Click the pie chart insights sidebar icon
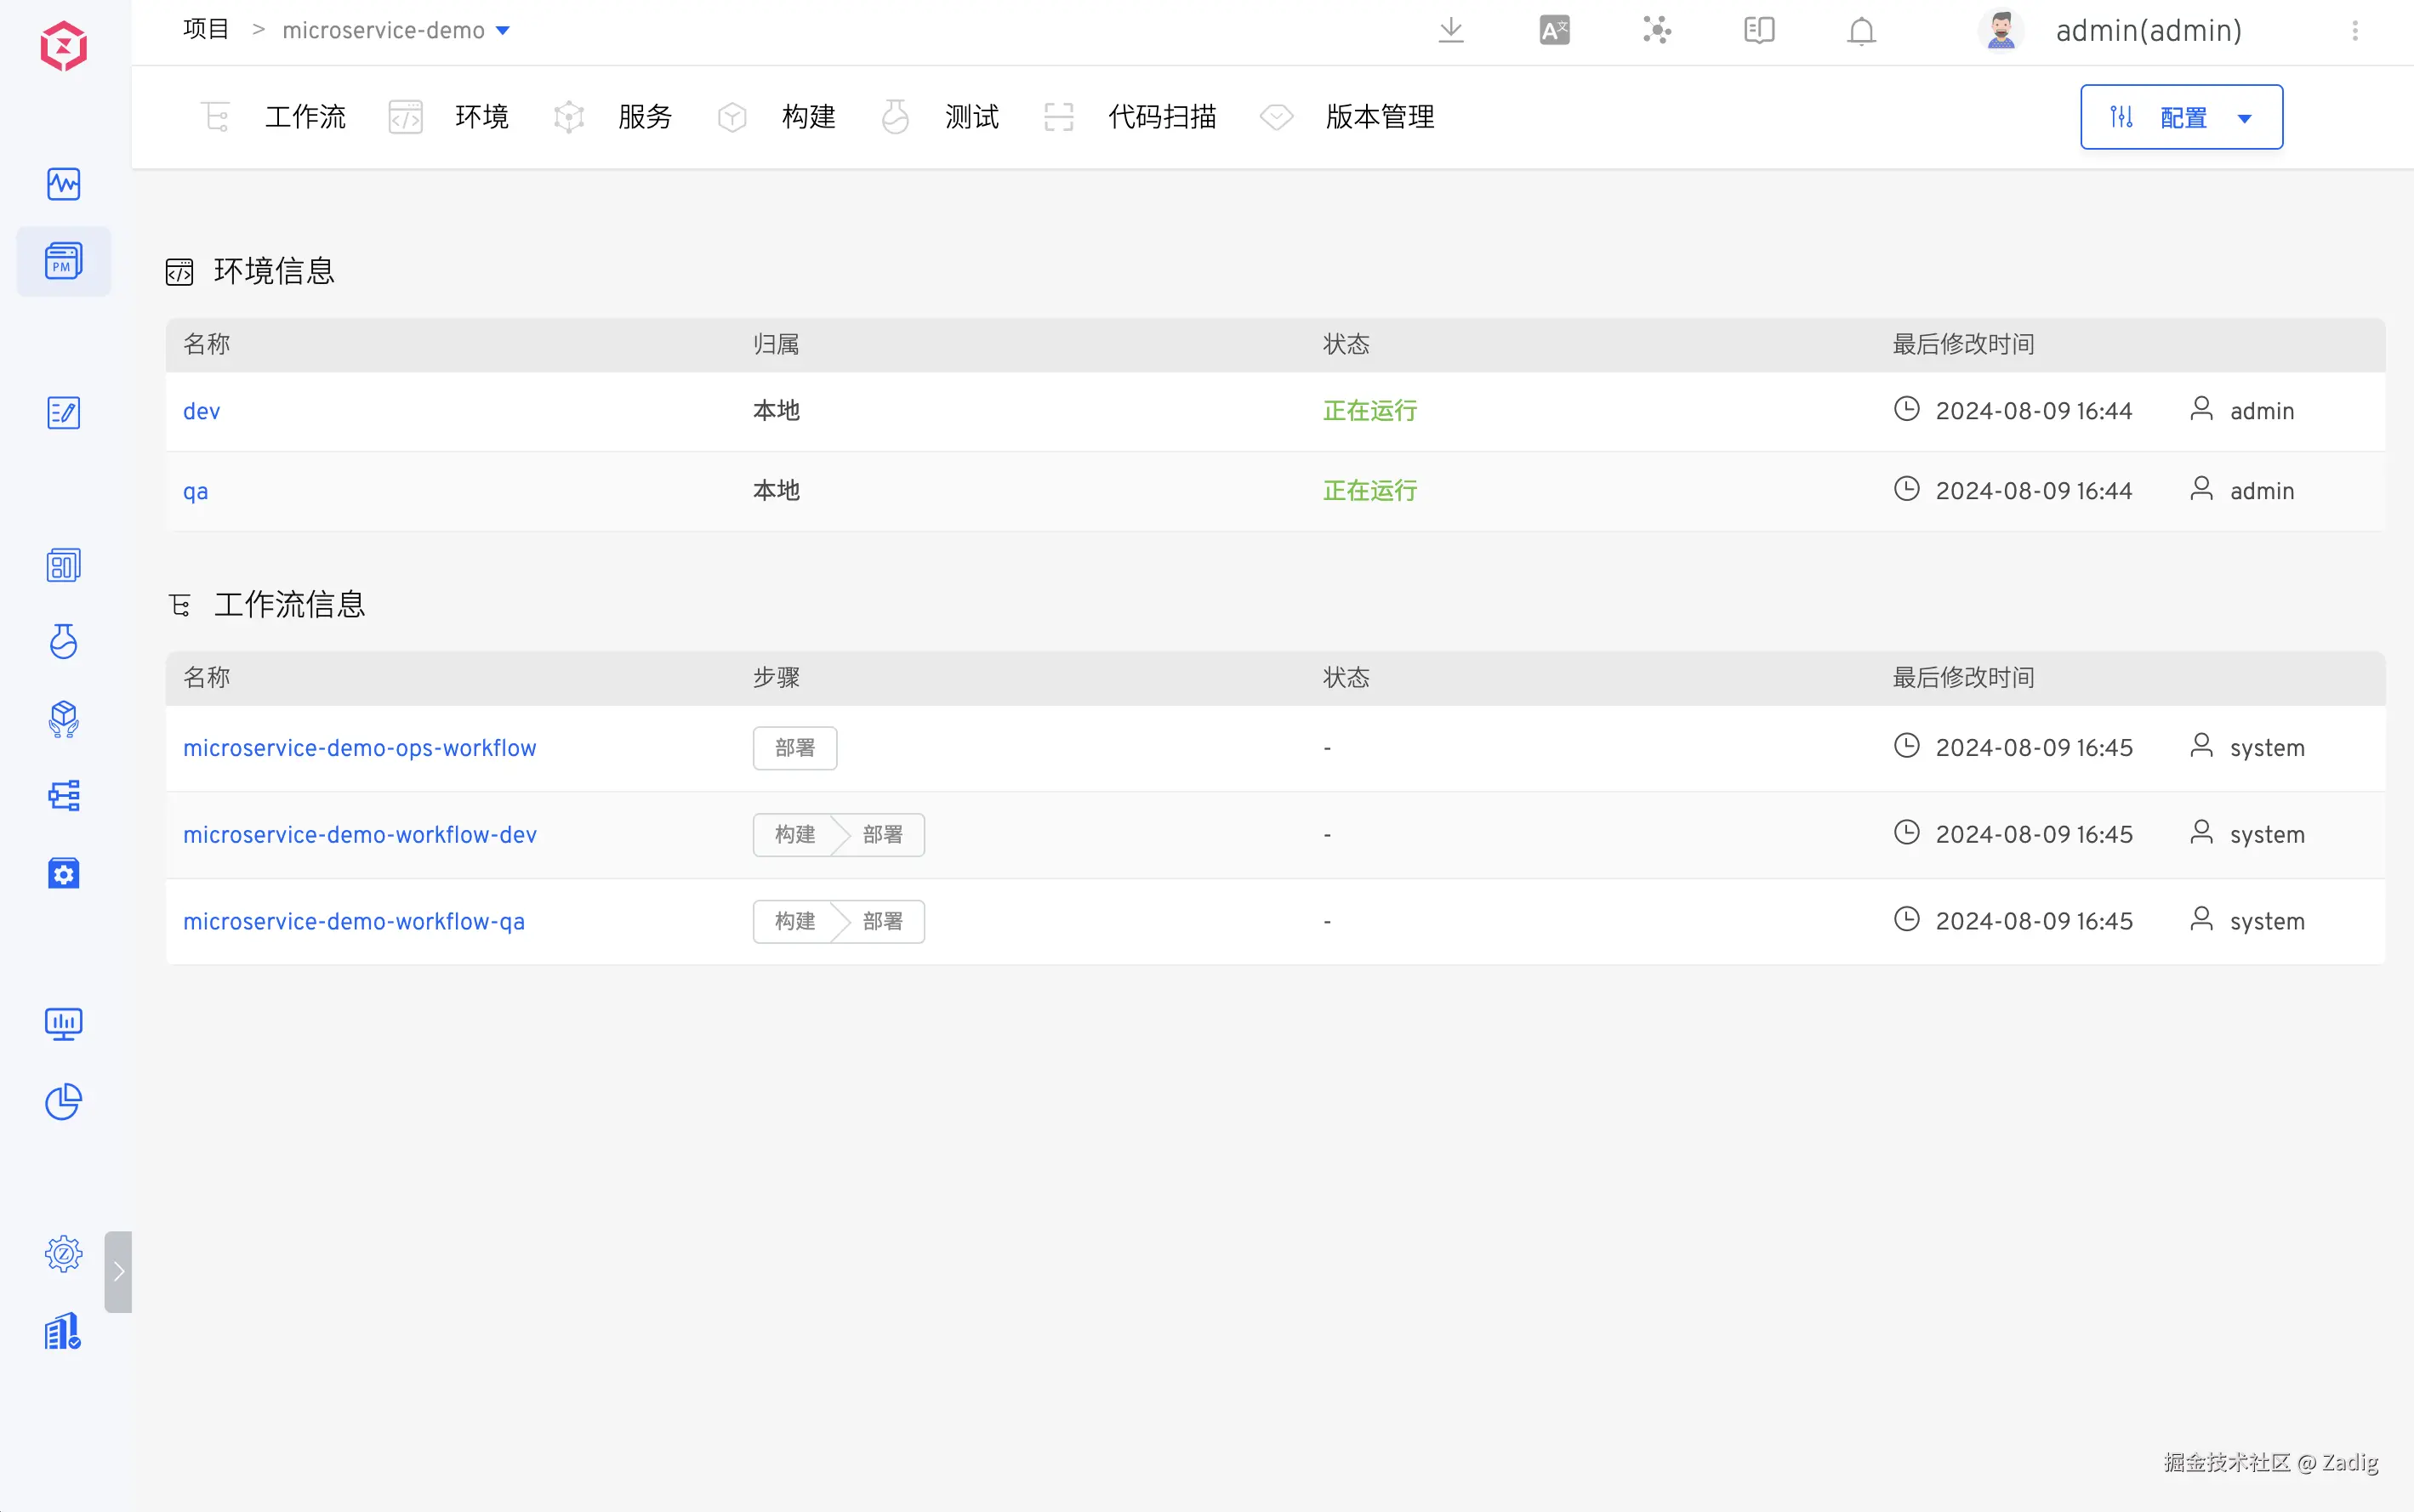 pos(63,1101)
